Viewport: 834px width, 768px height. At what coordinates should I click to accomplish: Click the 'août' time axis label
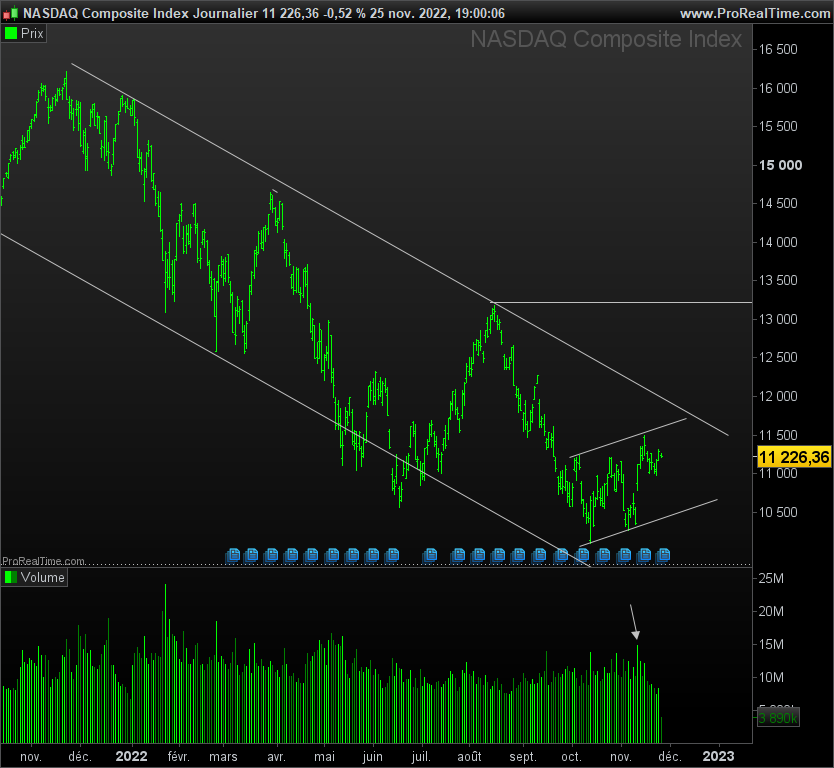(x=469, y=757)
